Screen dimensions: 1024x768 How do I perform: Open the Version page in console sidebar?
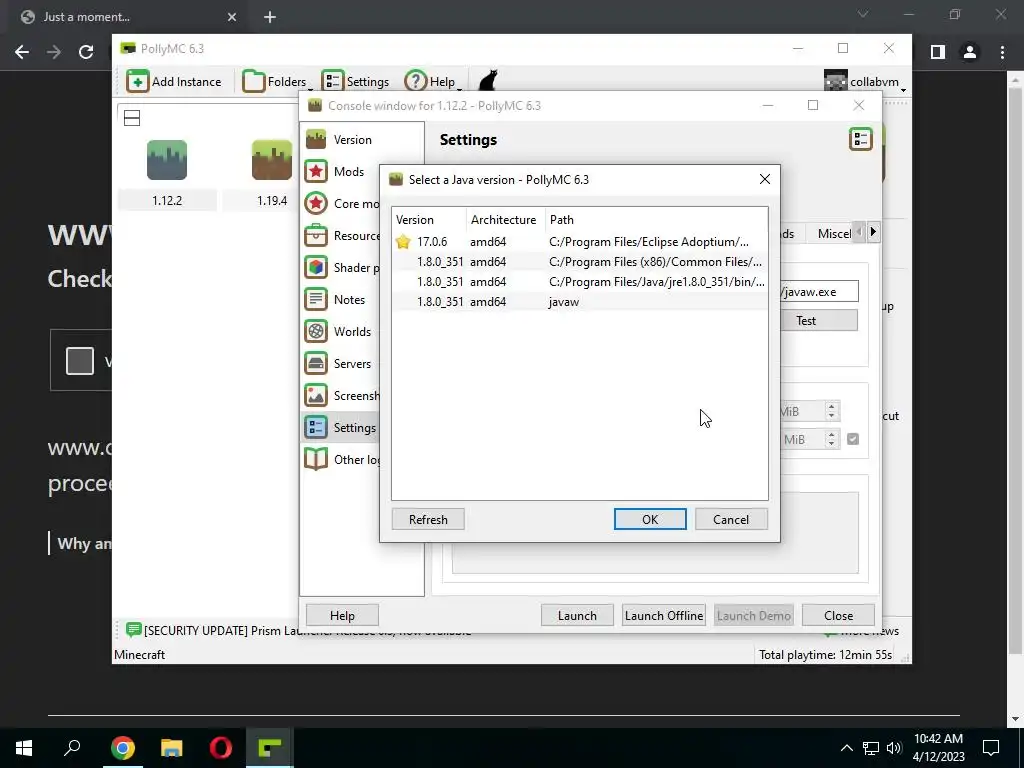tap(362, 140)
